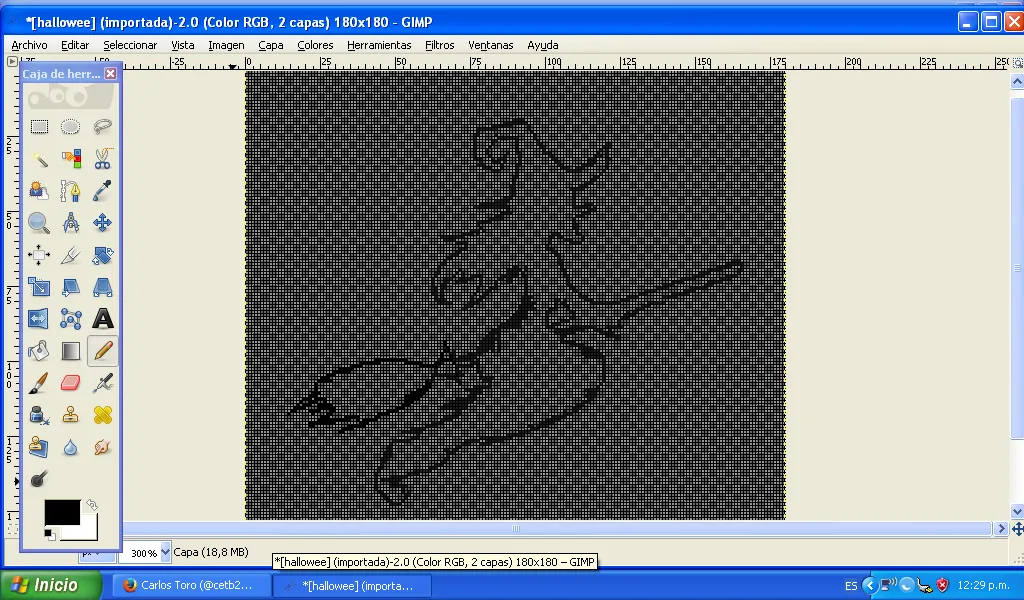Screen dimensions: 1024x600
Task: Toggle zoom image when window size changes
Action: [x=1017, y=63]
